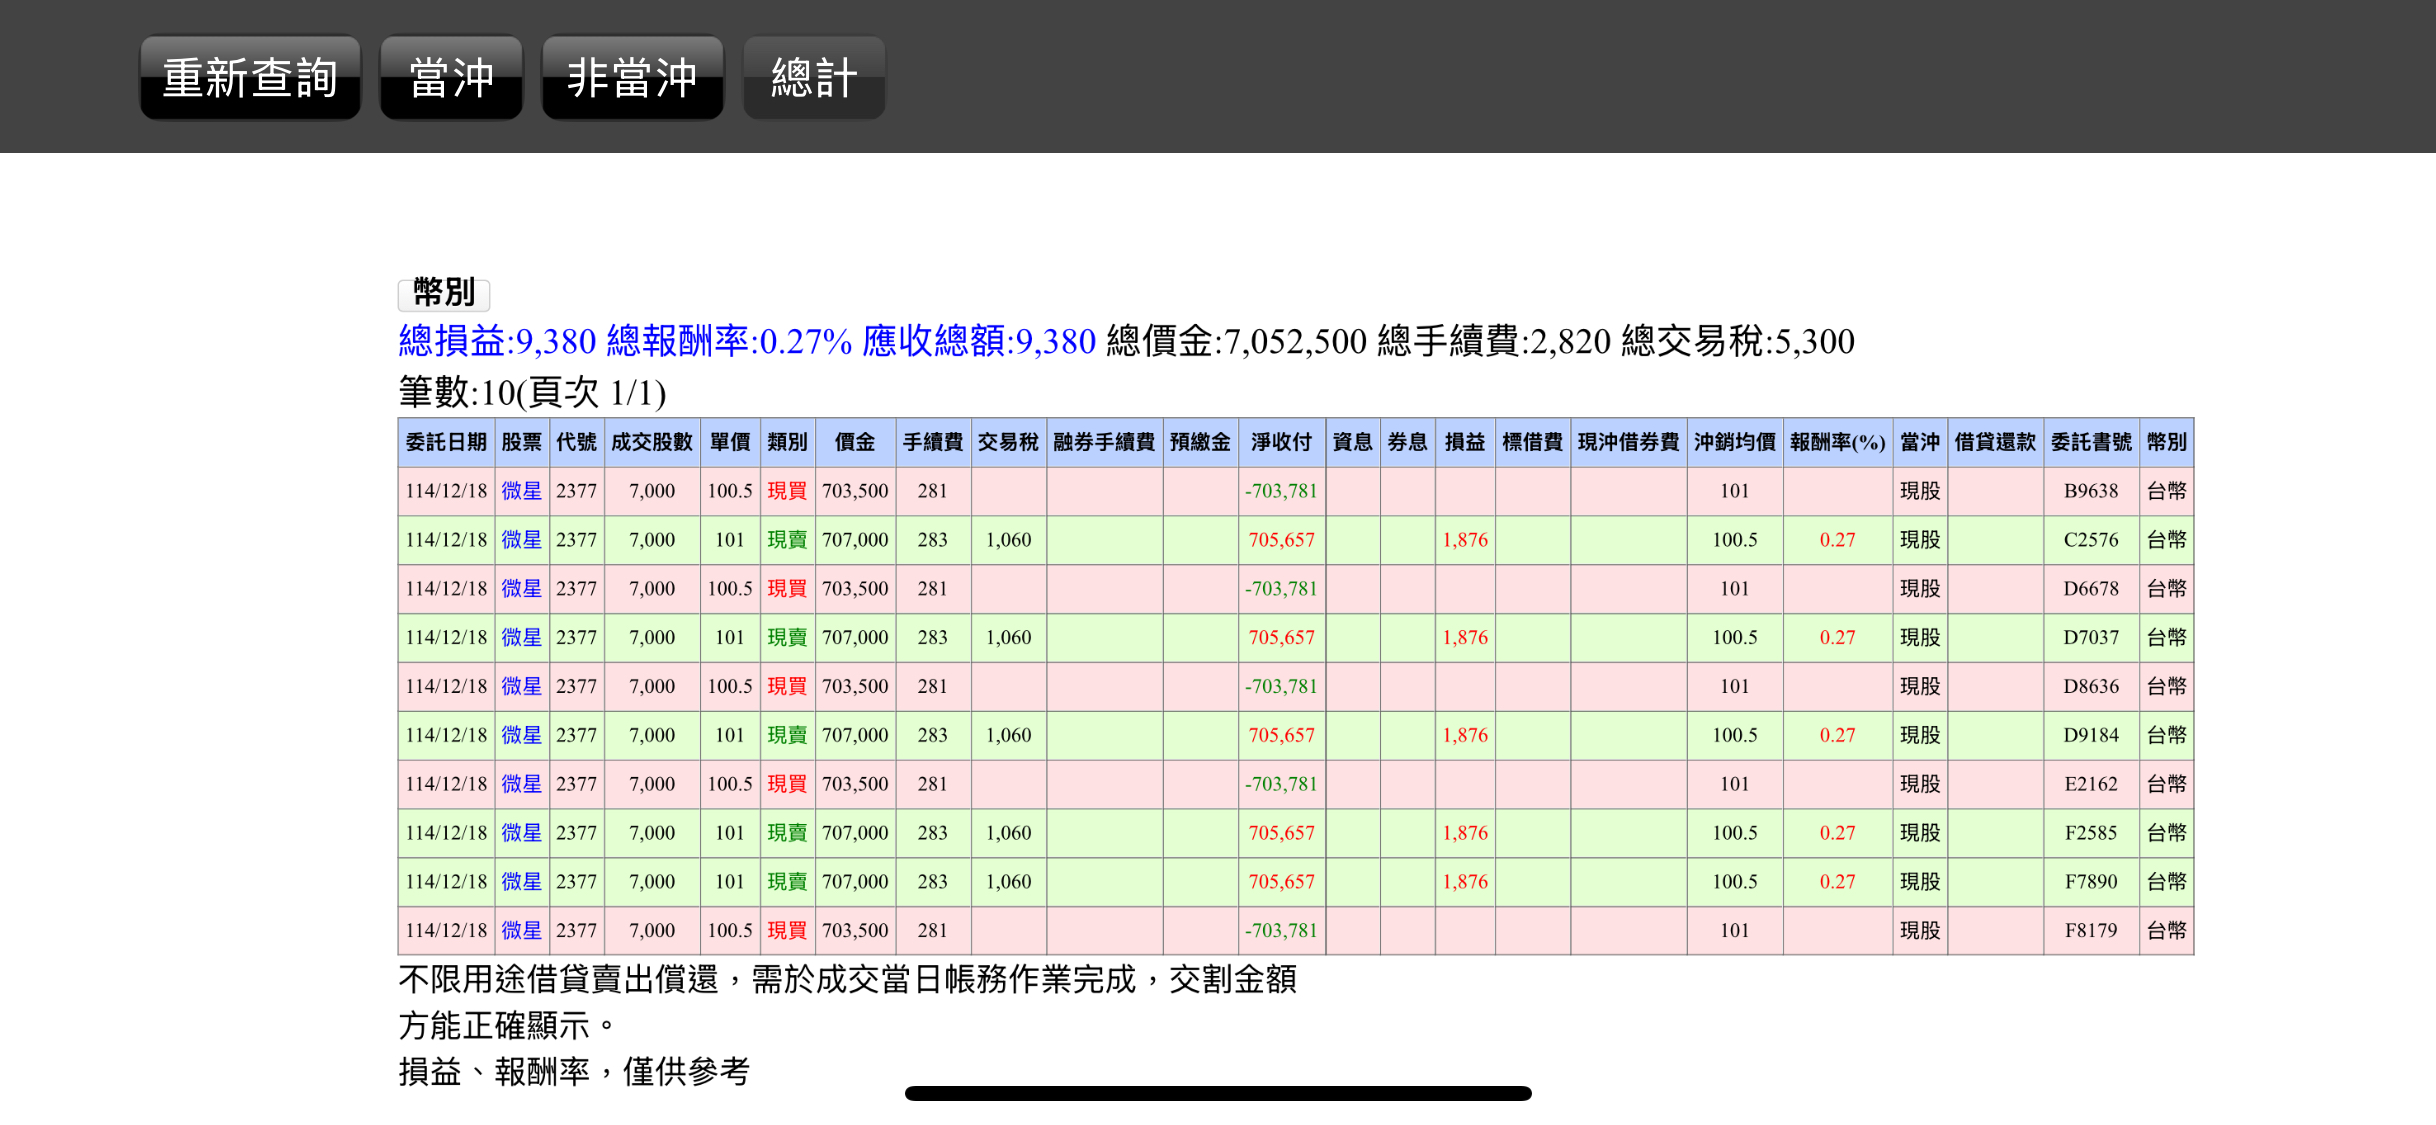Switch to the 非當沖 view
This screenshot has width=2436, height=1125.
click(632, 78)
